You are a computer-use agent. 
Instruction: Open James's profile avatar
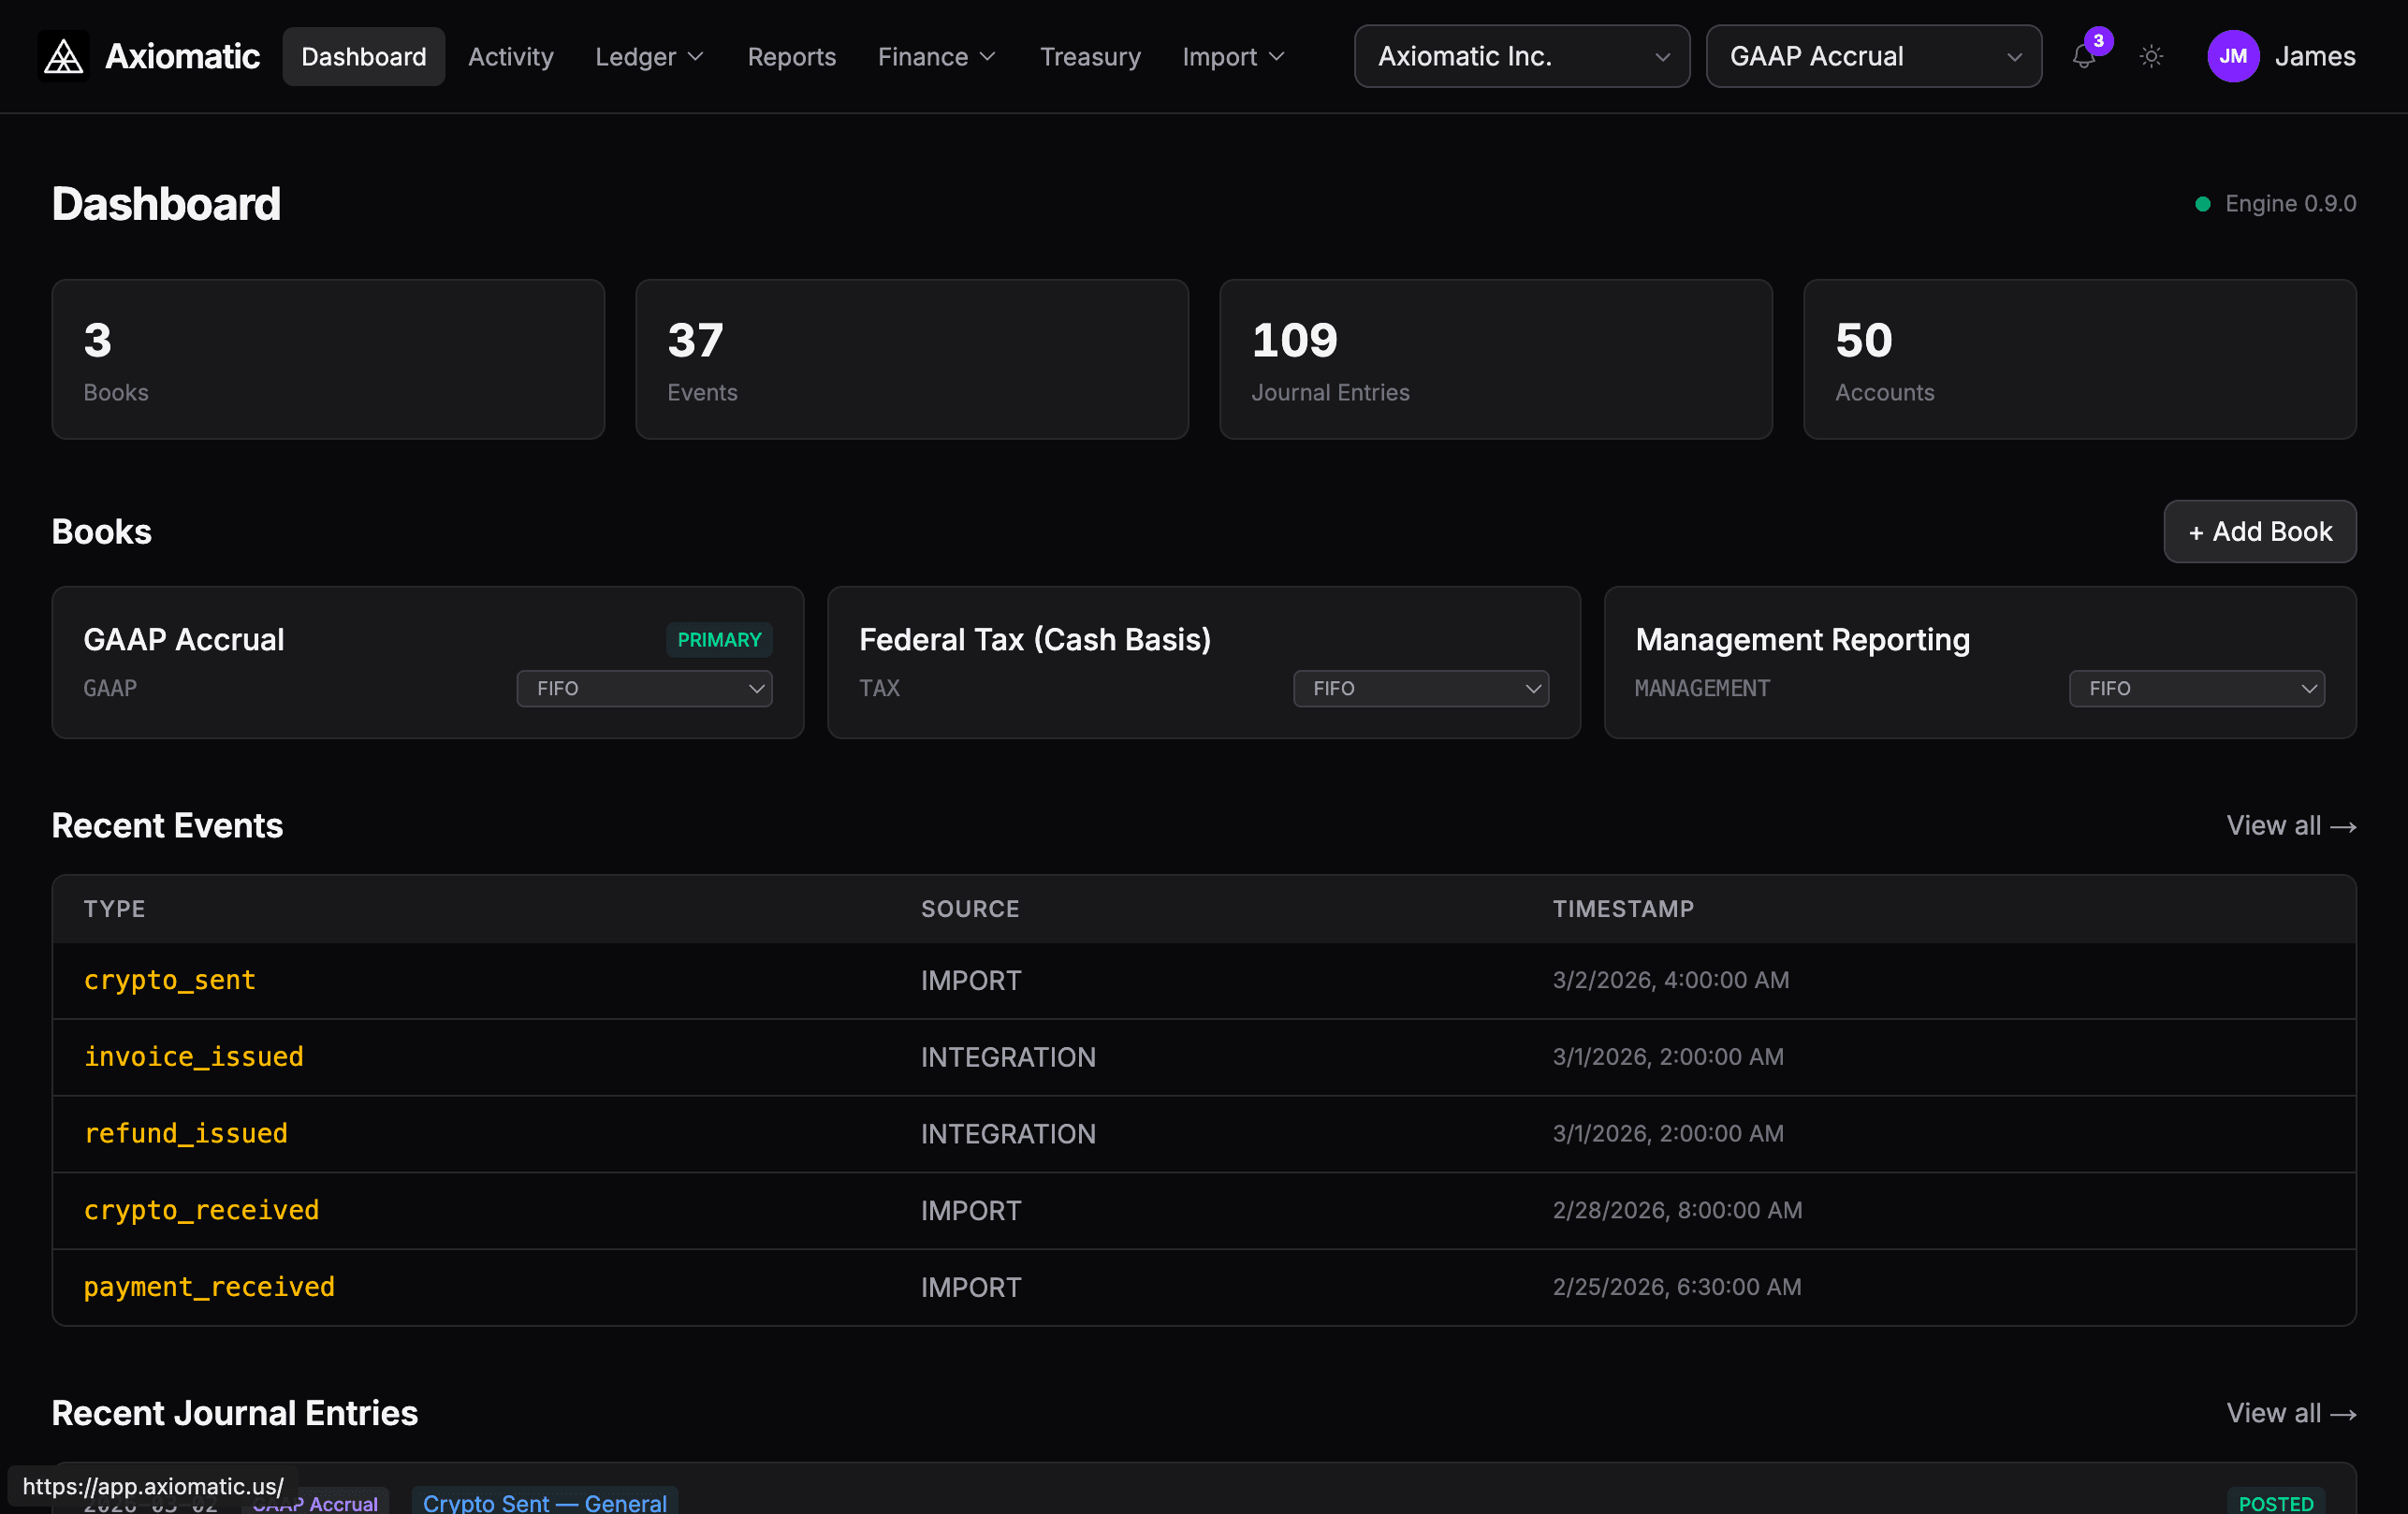coord(2233,56)
